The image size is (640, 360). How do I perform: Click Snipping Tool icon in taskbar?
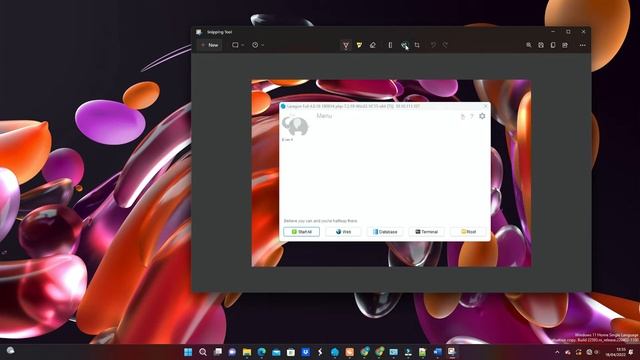coord(451,352)
